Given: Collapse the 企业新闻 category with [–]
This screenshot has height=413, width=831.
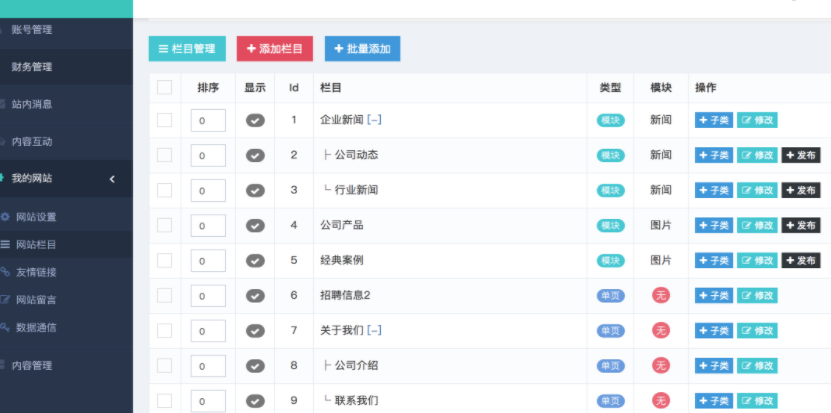Looking at the screenshot, I should [374, 120].
